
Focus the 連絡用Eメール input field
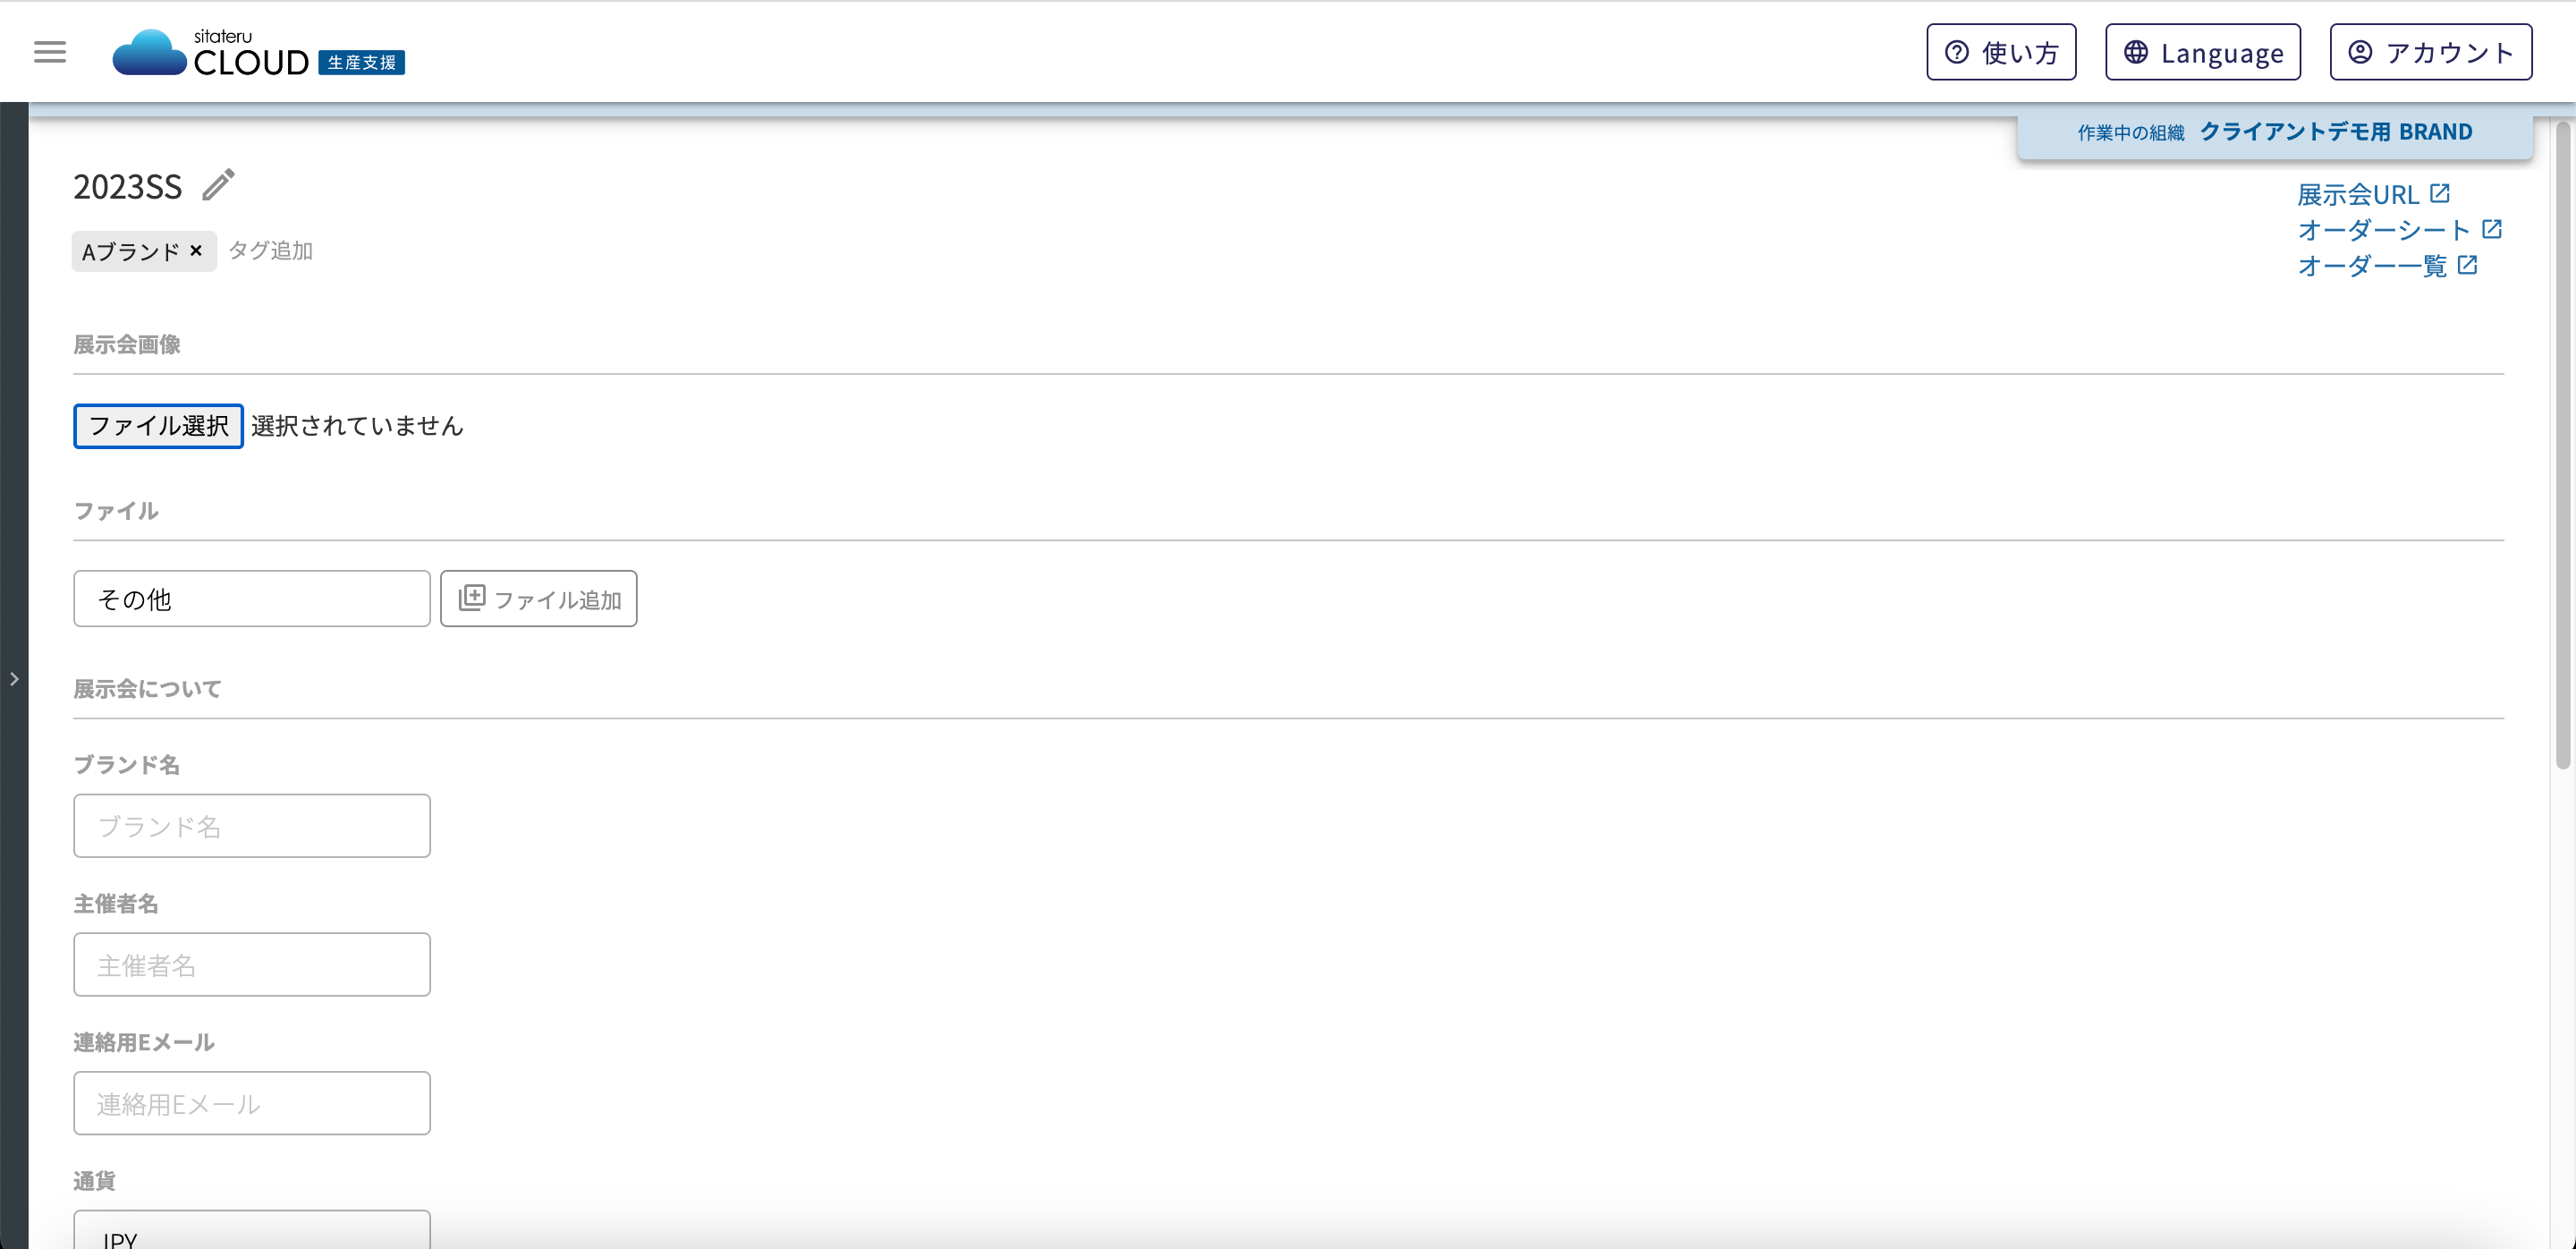click(x=252, y=1103)
